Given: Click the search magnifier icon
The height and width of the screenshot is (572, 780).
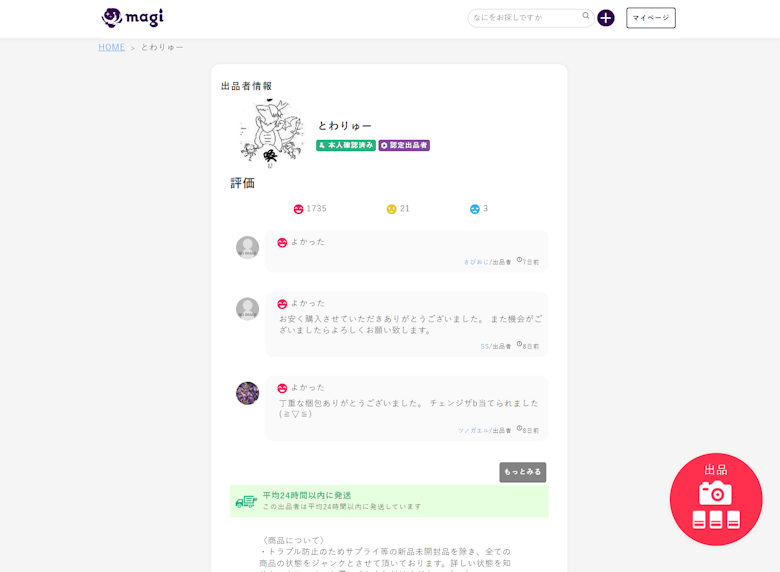Looking at the screenshot, I should pos(585,16).
